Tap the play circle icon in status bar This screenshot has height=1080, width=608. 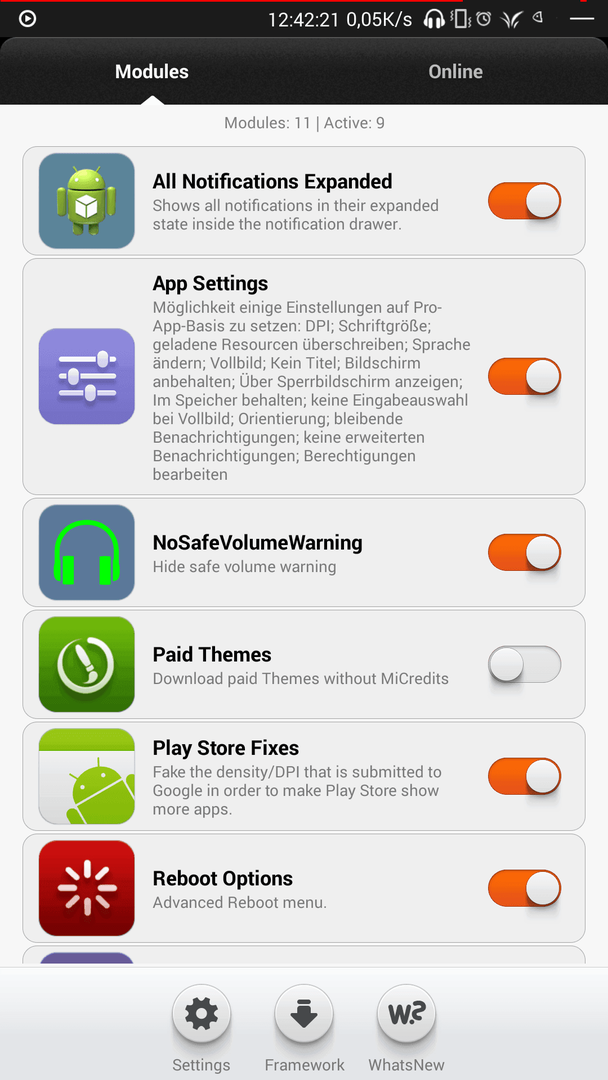tap(27, 19)
